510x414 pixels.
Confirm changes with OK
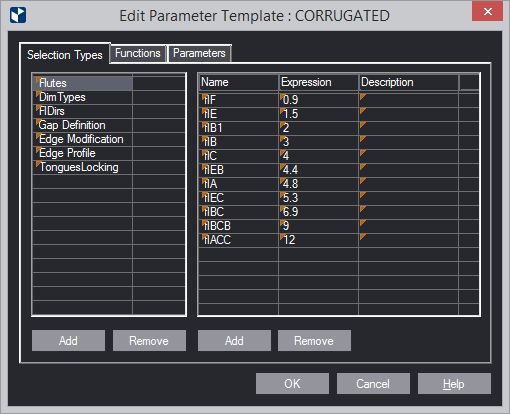[292, 384]
